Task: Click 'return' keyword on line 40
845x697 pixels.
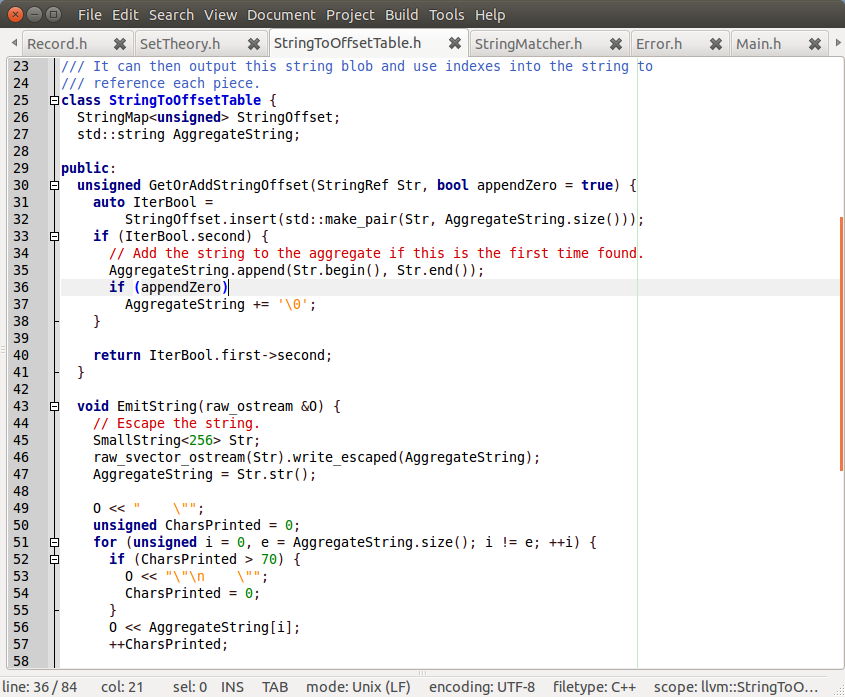Action: 117,355
